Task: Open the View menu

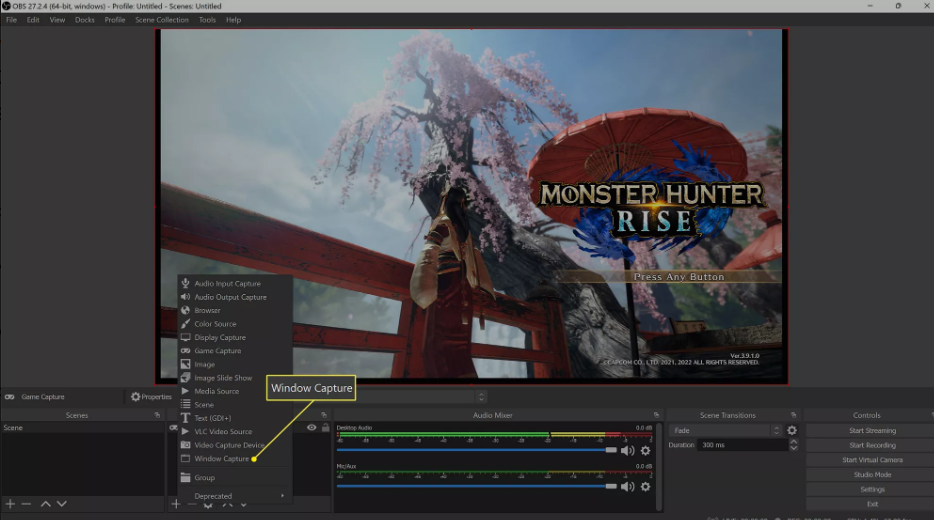Action: (x=57, y=20)
